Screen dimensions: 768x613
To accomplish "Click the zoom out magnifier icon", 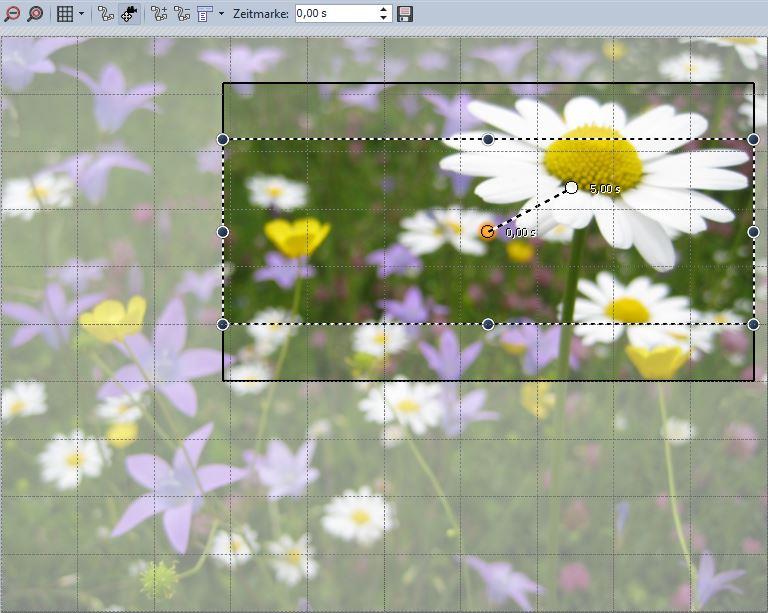I will tap(13, 14).
